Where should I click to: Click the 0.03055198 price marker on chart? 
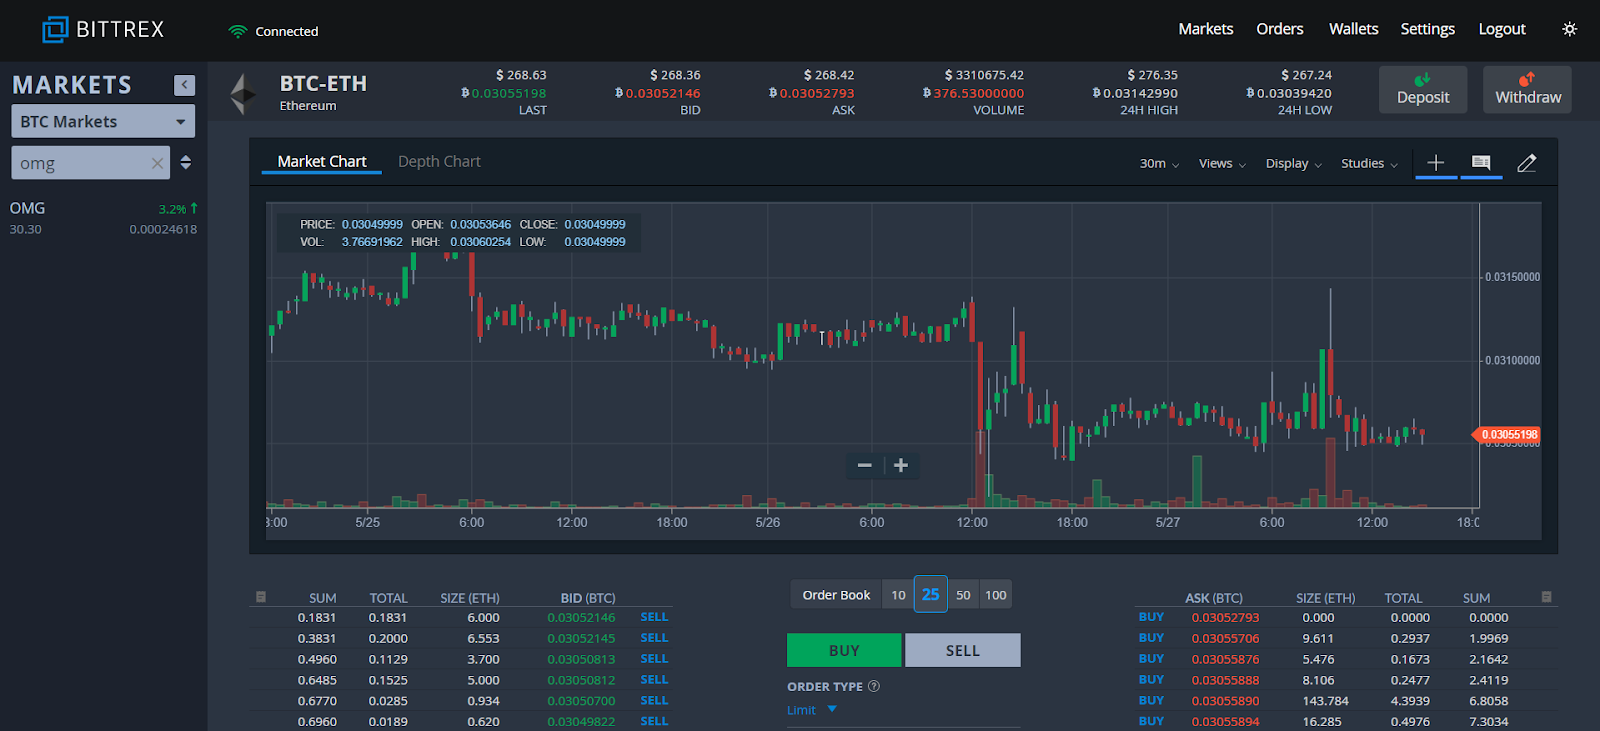tap(1506, 435)
